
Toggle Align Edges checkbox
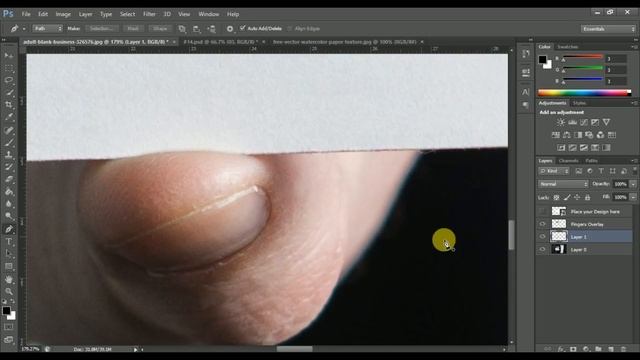290,29
